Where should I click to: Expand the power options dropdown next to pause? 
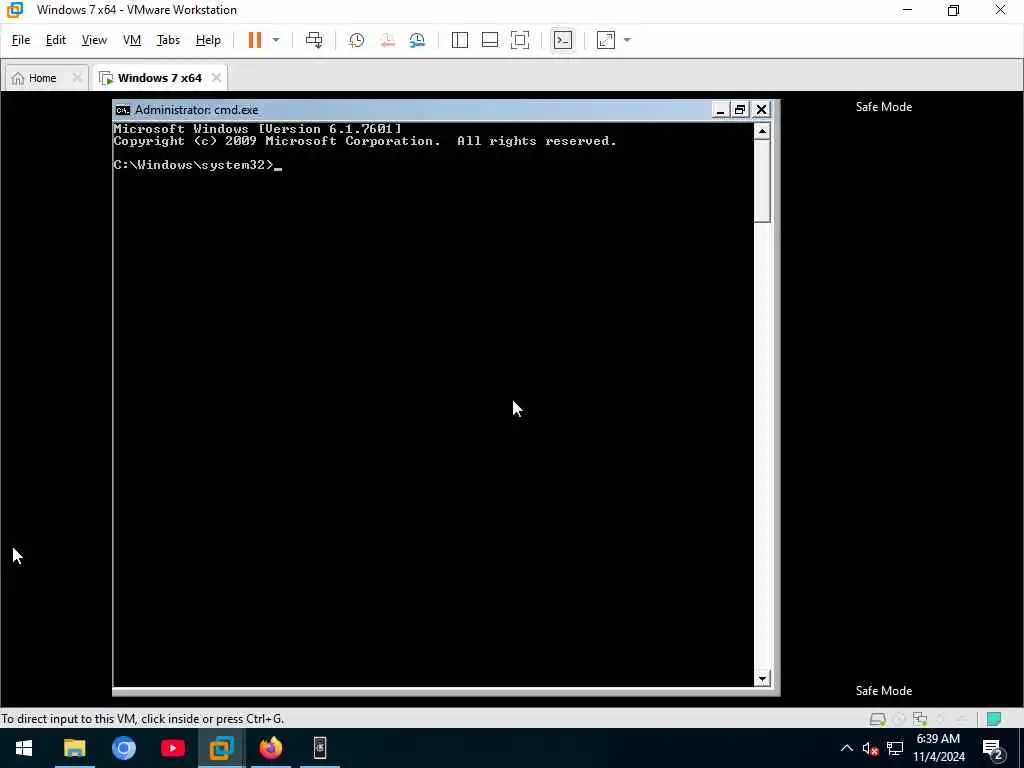(276, 40)
